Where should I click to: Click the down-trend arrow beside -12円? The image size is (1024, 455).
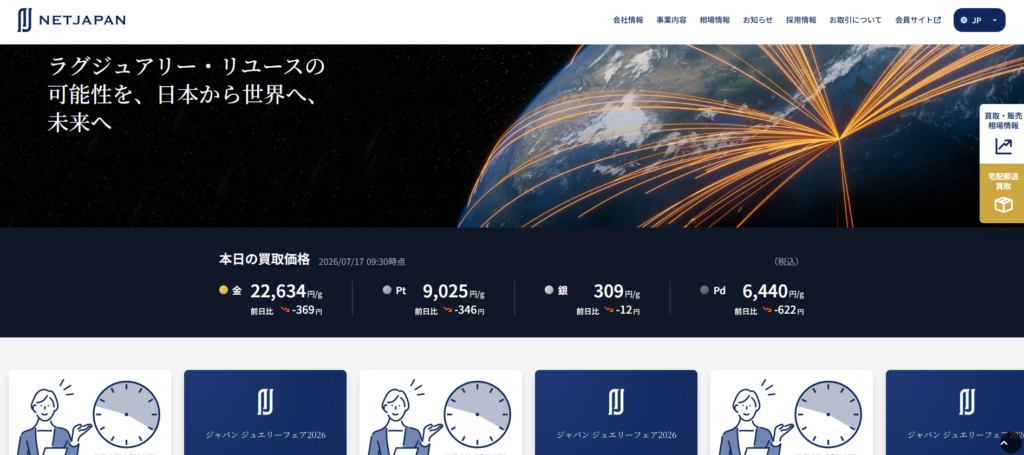(x=609, y=310)
